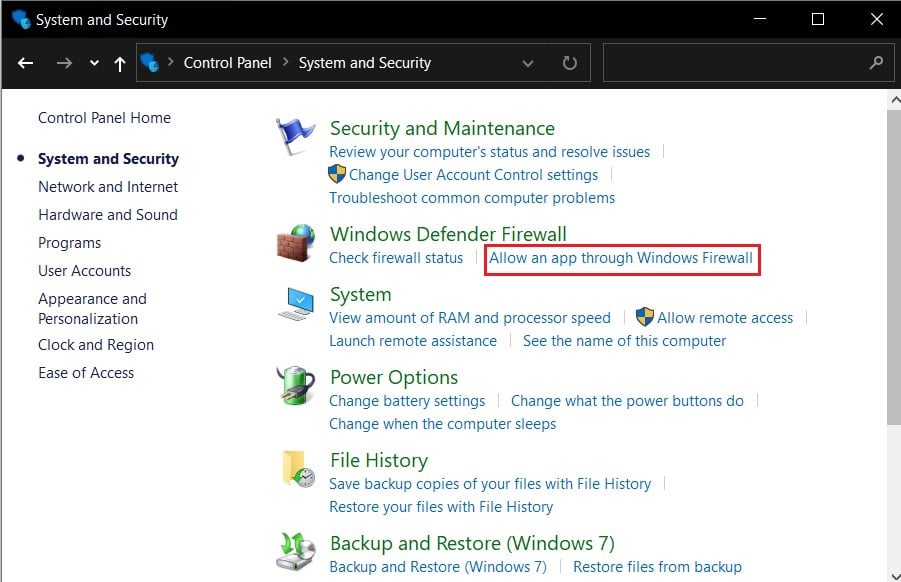Open the address bar dropdown arrow
This screenshot has width=901, height=582.
click(x=527, y=62)
